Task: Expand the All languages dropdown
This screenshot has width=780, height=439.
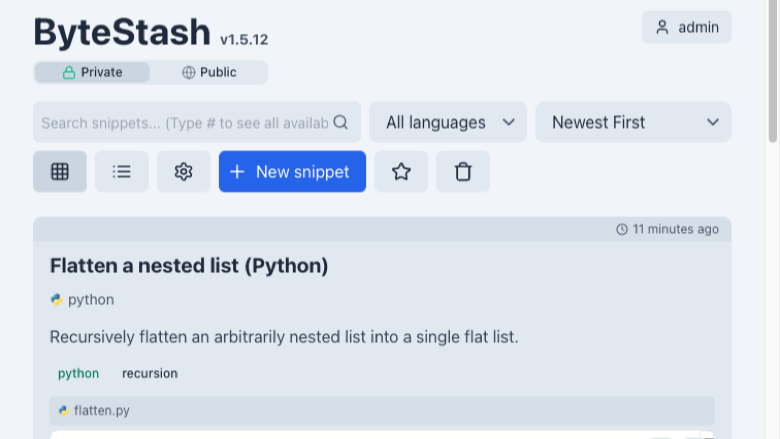Action: point(448,122)
